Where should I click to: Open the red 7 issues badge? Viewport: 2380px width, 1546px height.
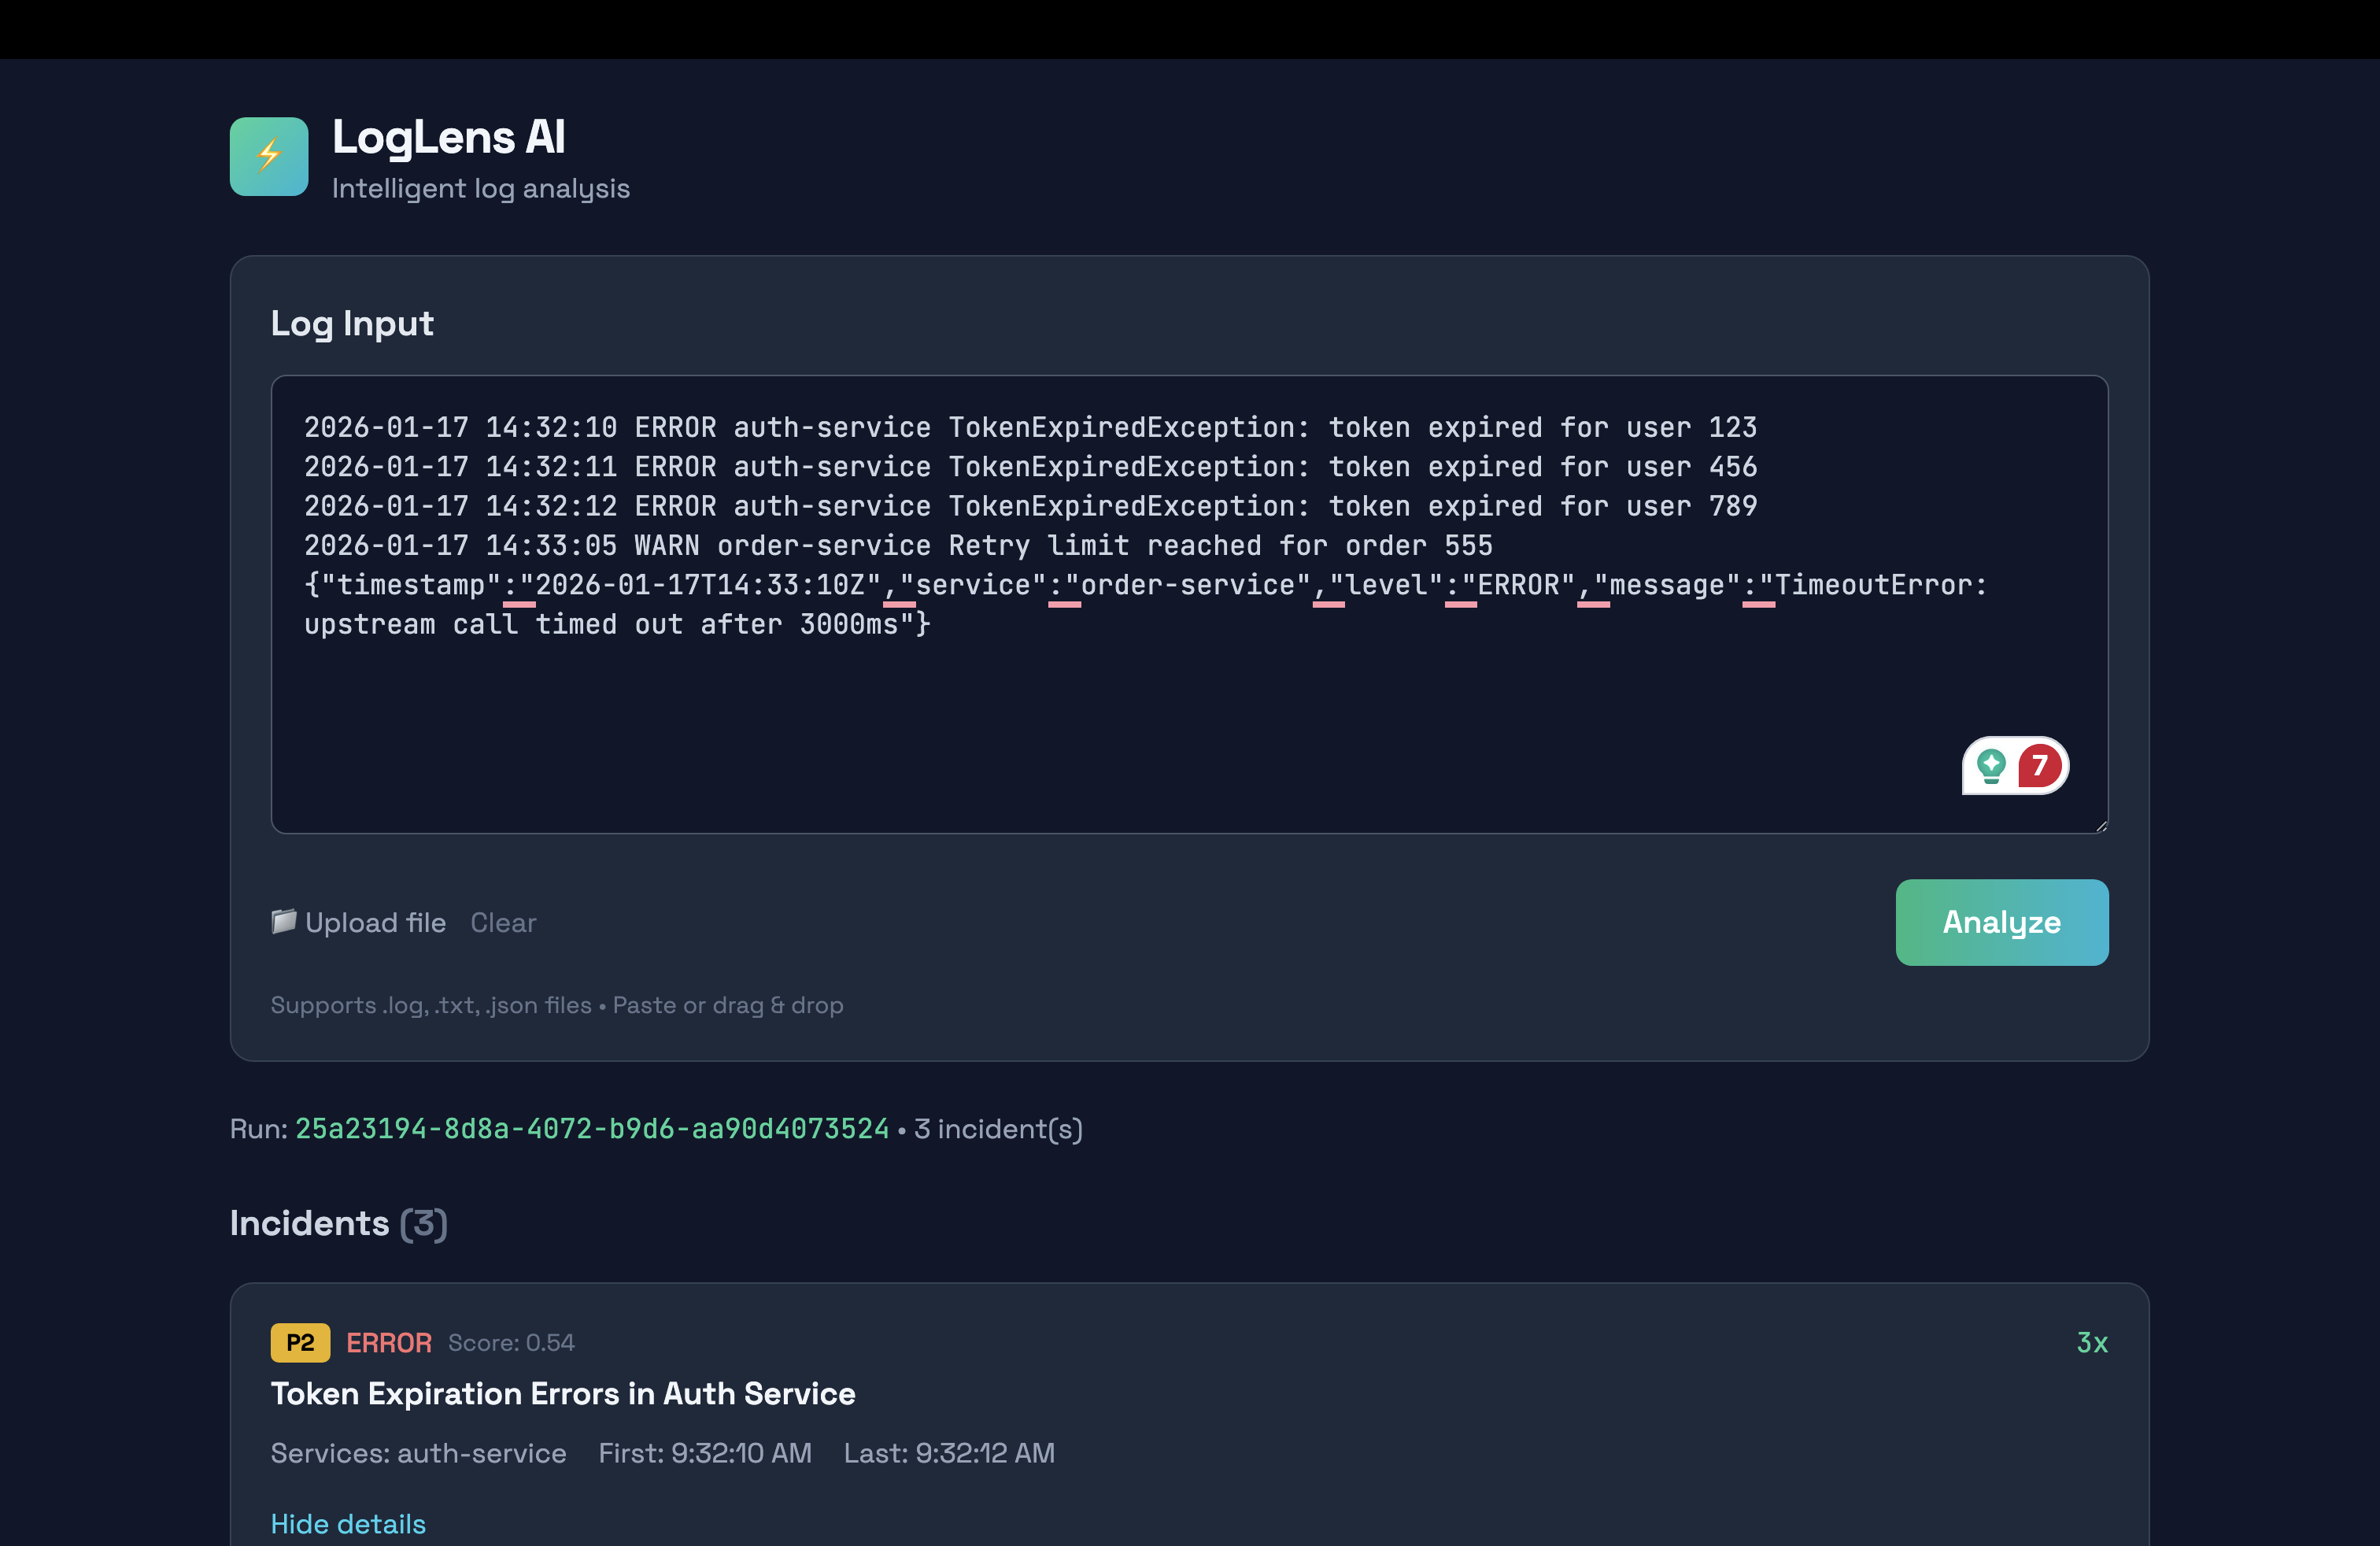click(x=2040, y=766)
